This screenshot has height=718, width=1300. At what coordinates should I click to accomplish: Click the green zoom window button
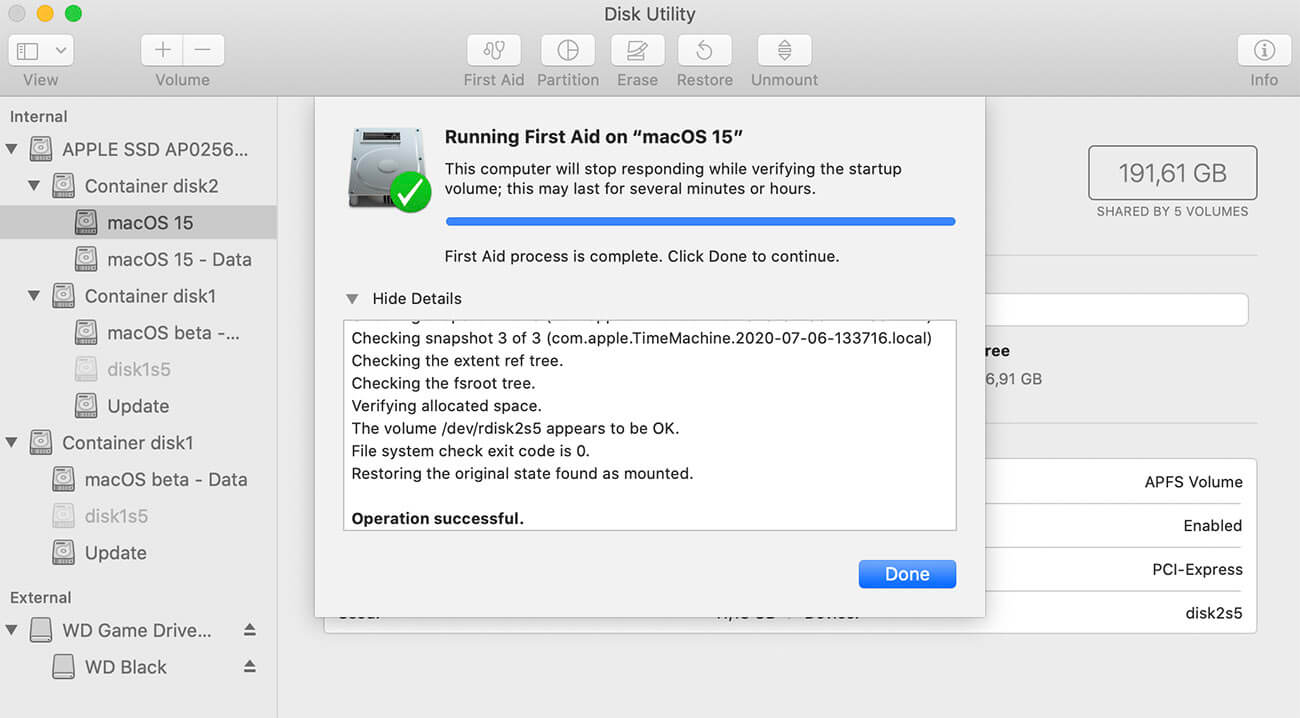73,14
